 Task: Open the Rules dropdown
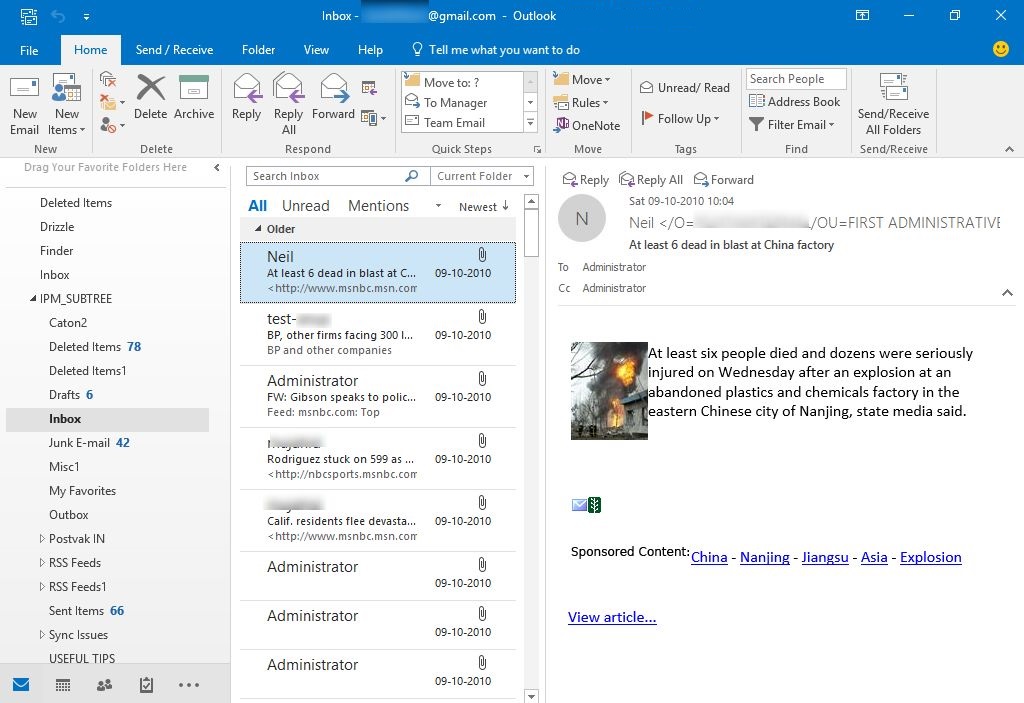coord(581,103)
